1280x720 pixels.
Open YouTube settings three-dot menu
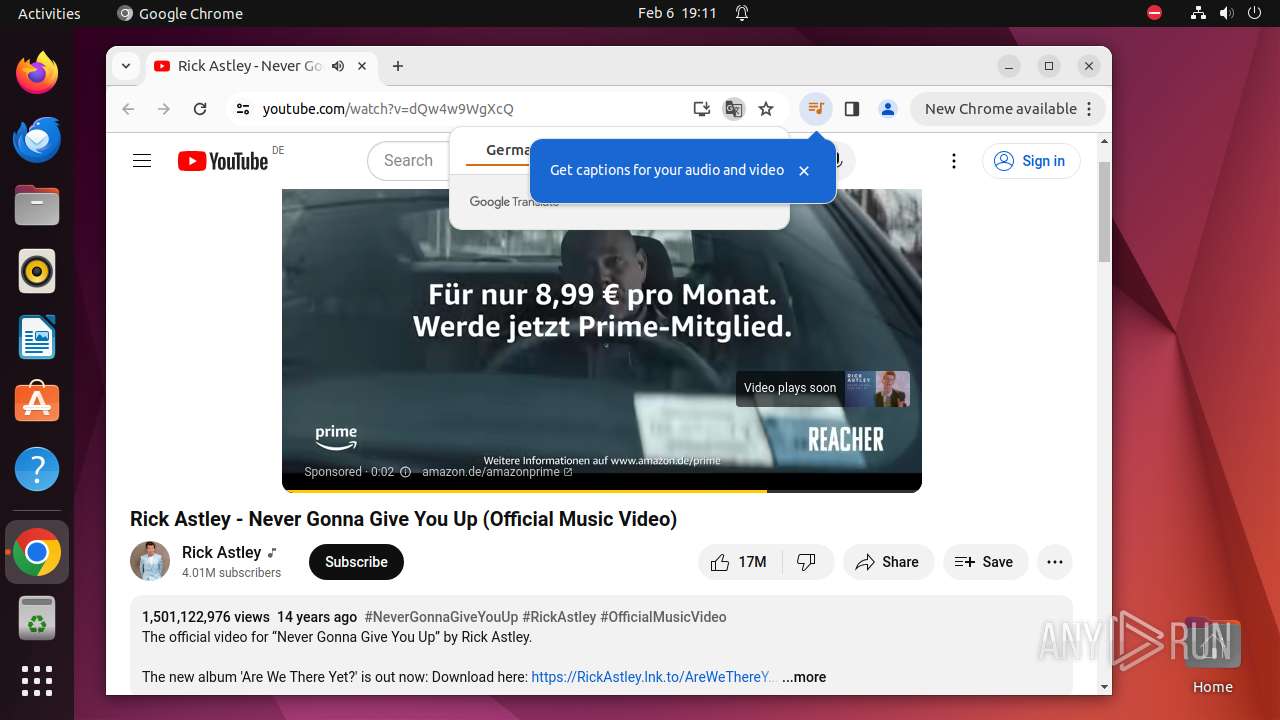click(x=954, y=161)
